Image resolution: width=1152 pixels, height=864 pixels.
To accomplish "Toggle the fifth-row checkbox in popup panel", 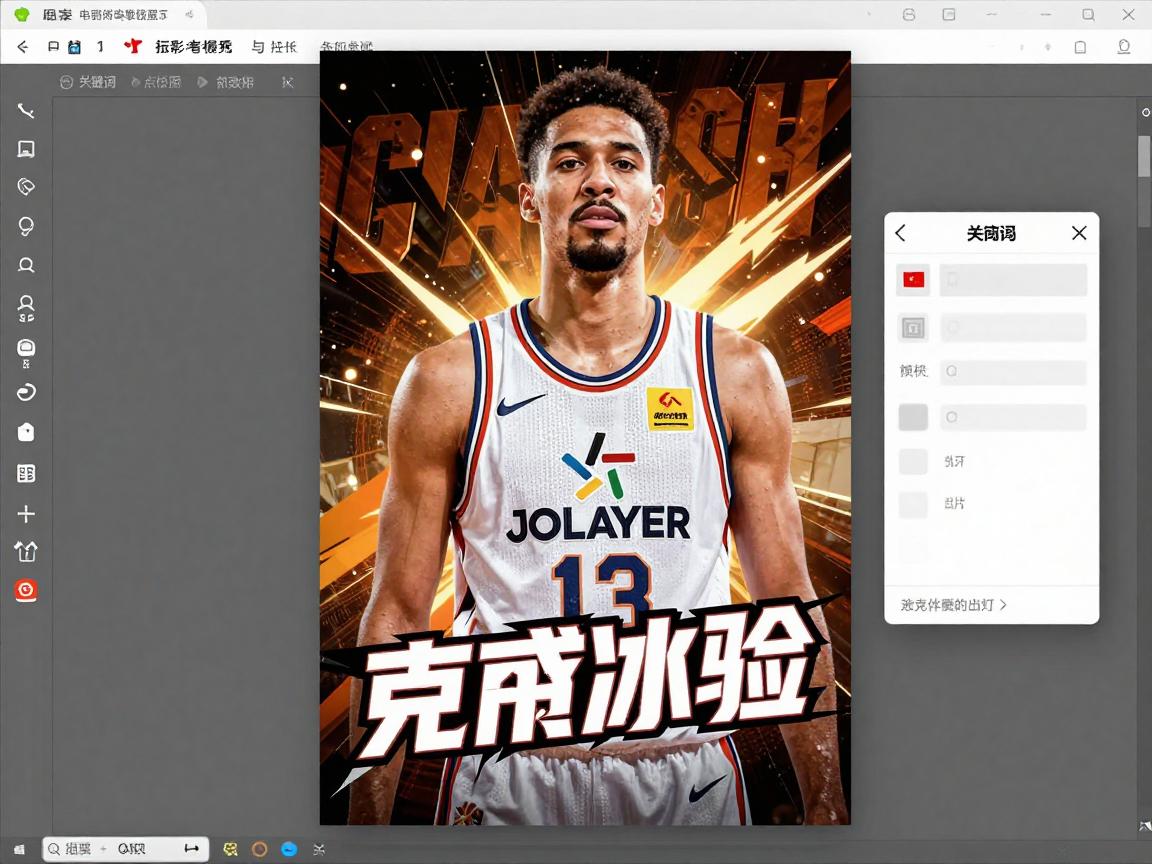I will pos(913,461).
